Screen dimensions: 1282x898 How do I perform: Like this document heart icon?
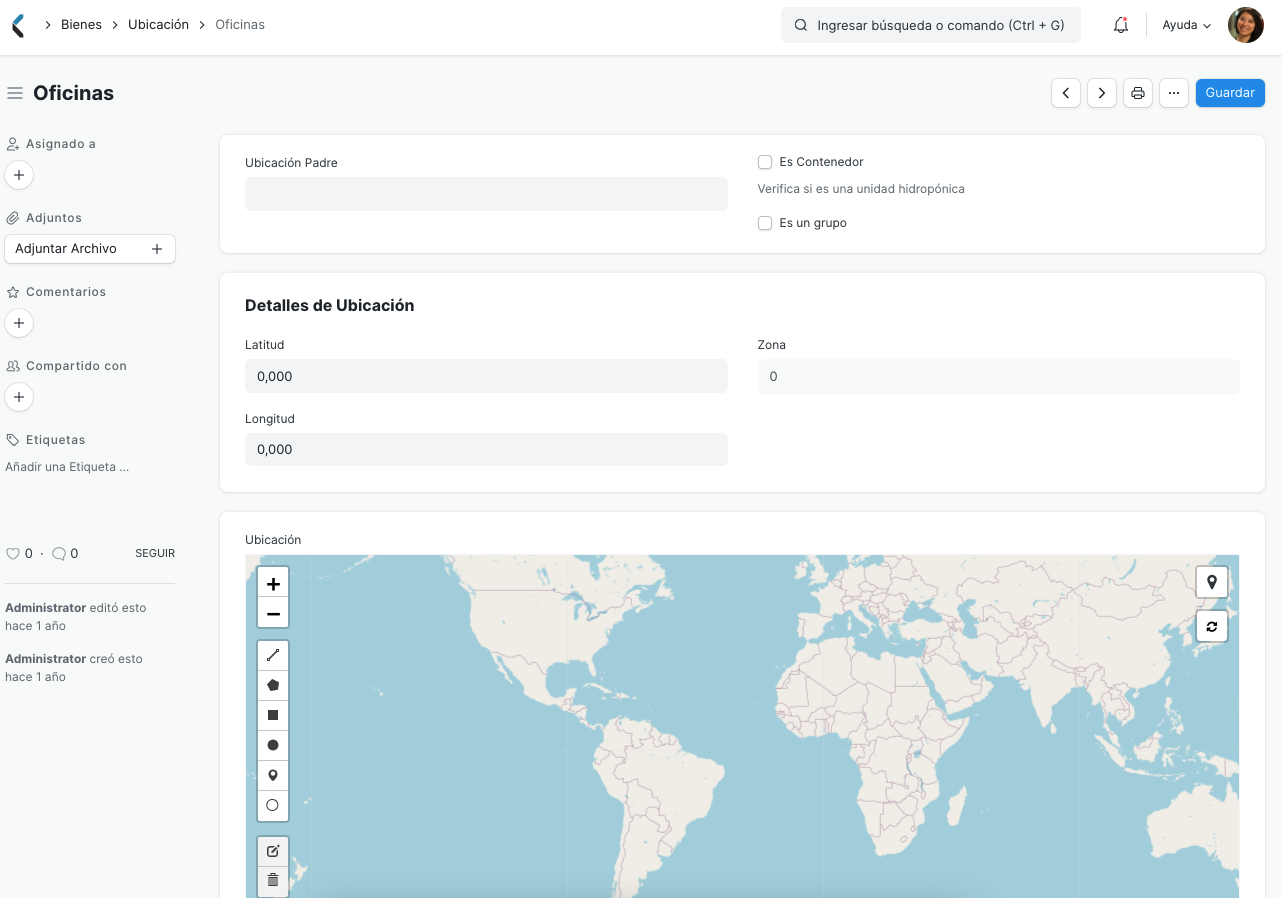click(13, 553)
